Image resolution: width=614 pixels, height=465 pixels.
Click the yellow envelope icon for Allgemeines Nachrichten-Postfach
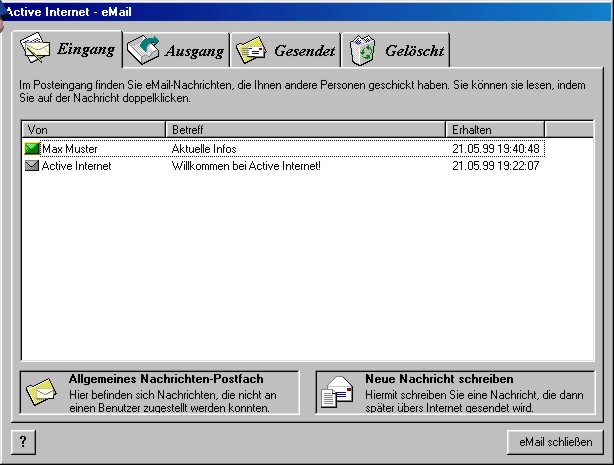pyautogui.click(x=41, y=391)
